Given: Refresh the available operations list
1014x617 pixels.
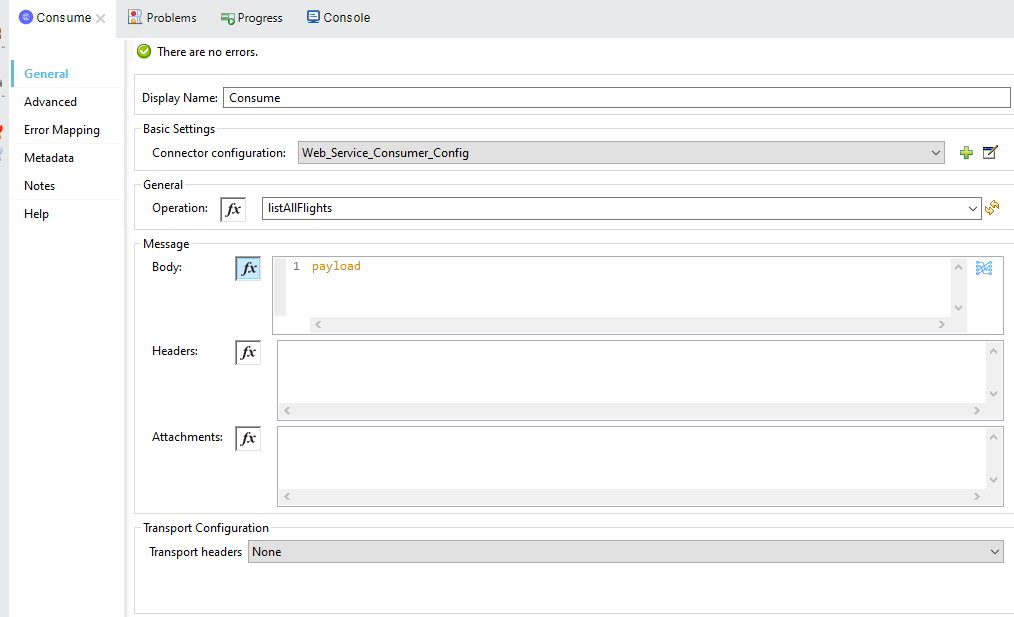Looking at the screenshot, I should pos(992,208).
